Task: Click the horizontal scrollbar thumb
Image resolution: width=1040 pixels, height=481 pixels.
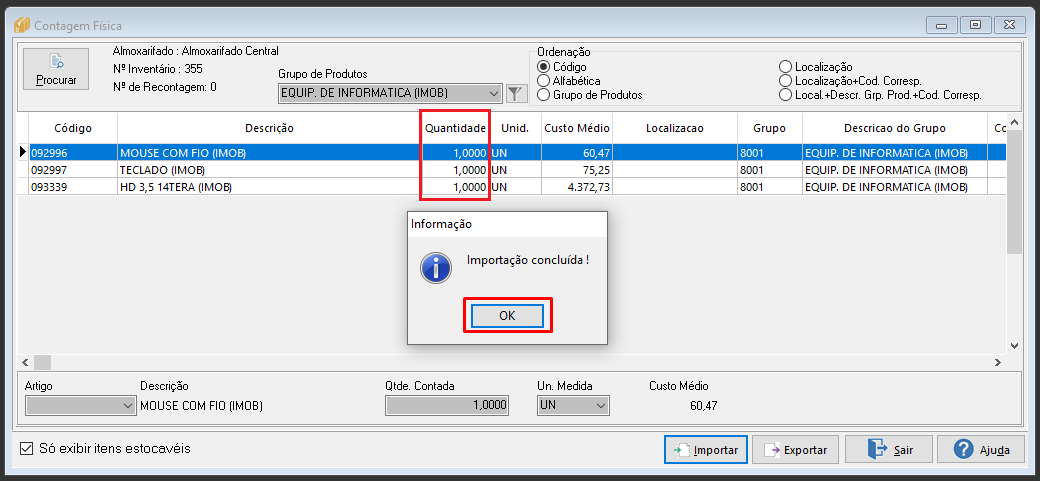Action: (x=42, y=362)
